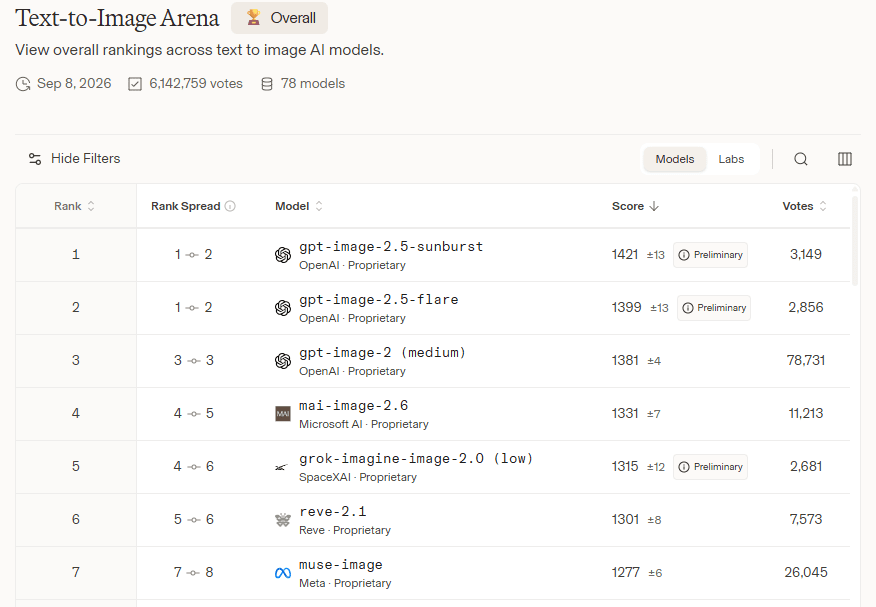Click the Meta logo for muse-image
This screenshot has height=607, width=876.
(x=283, y=573)
